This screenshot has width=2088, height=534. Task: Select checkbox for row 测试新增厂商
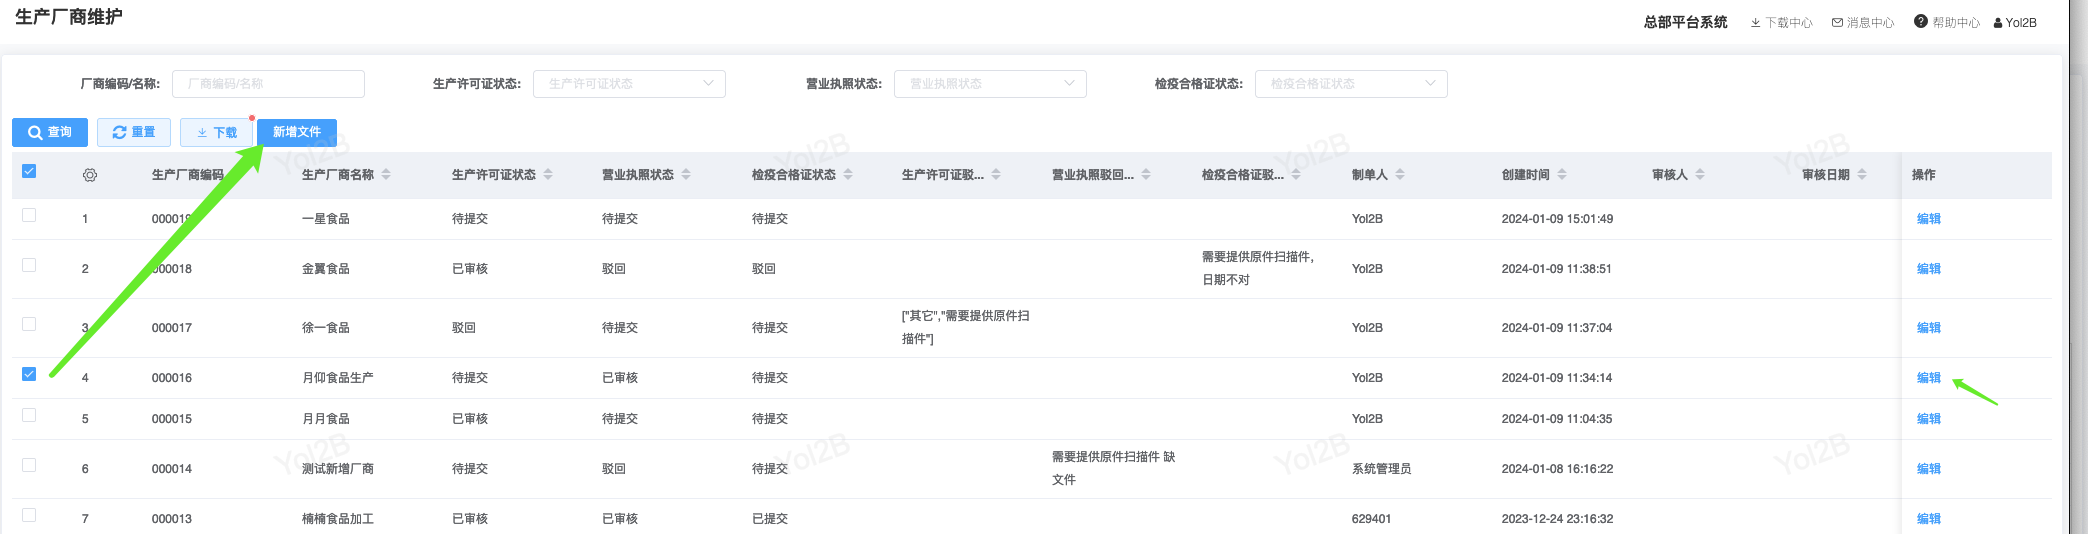tap(29, 465)
